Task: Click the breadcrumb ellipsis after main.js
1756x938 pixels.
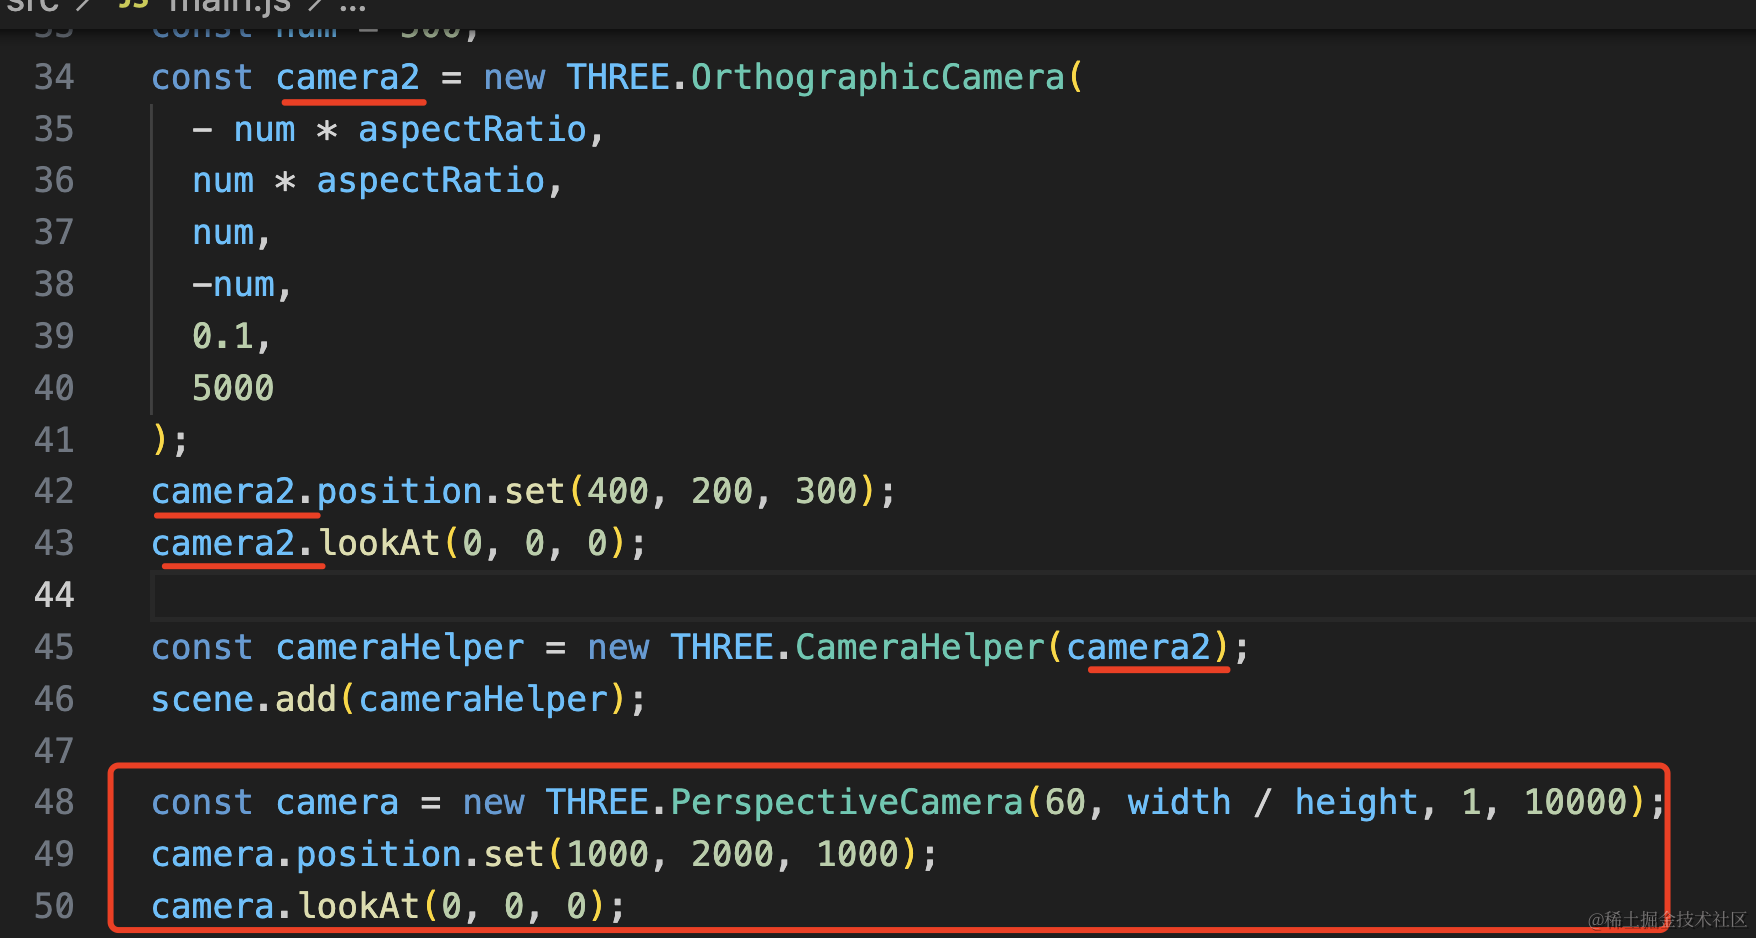Action: (352, 6)
